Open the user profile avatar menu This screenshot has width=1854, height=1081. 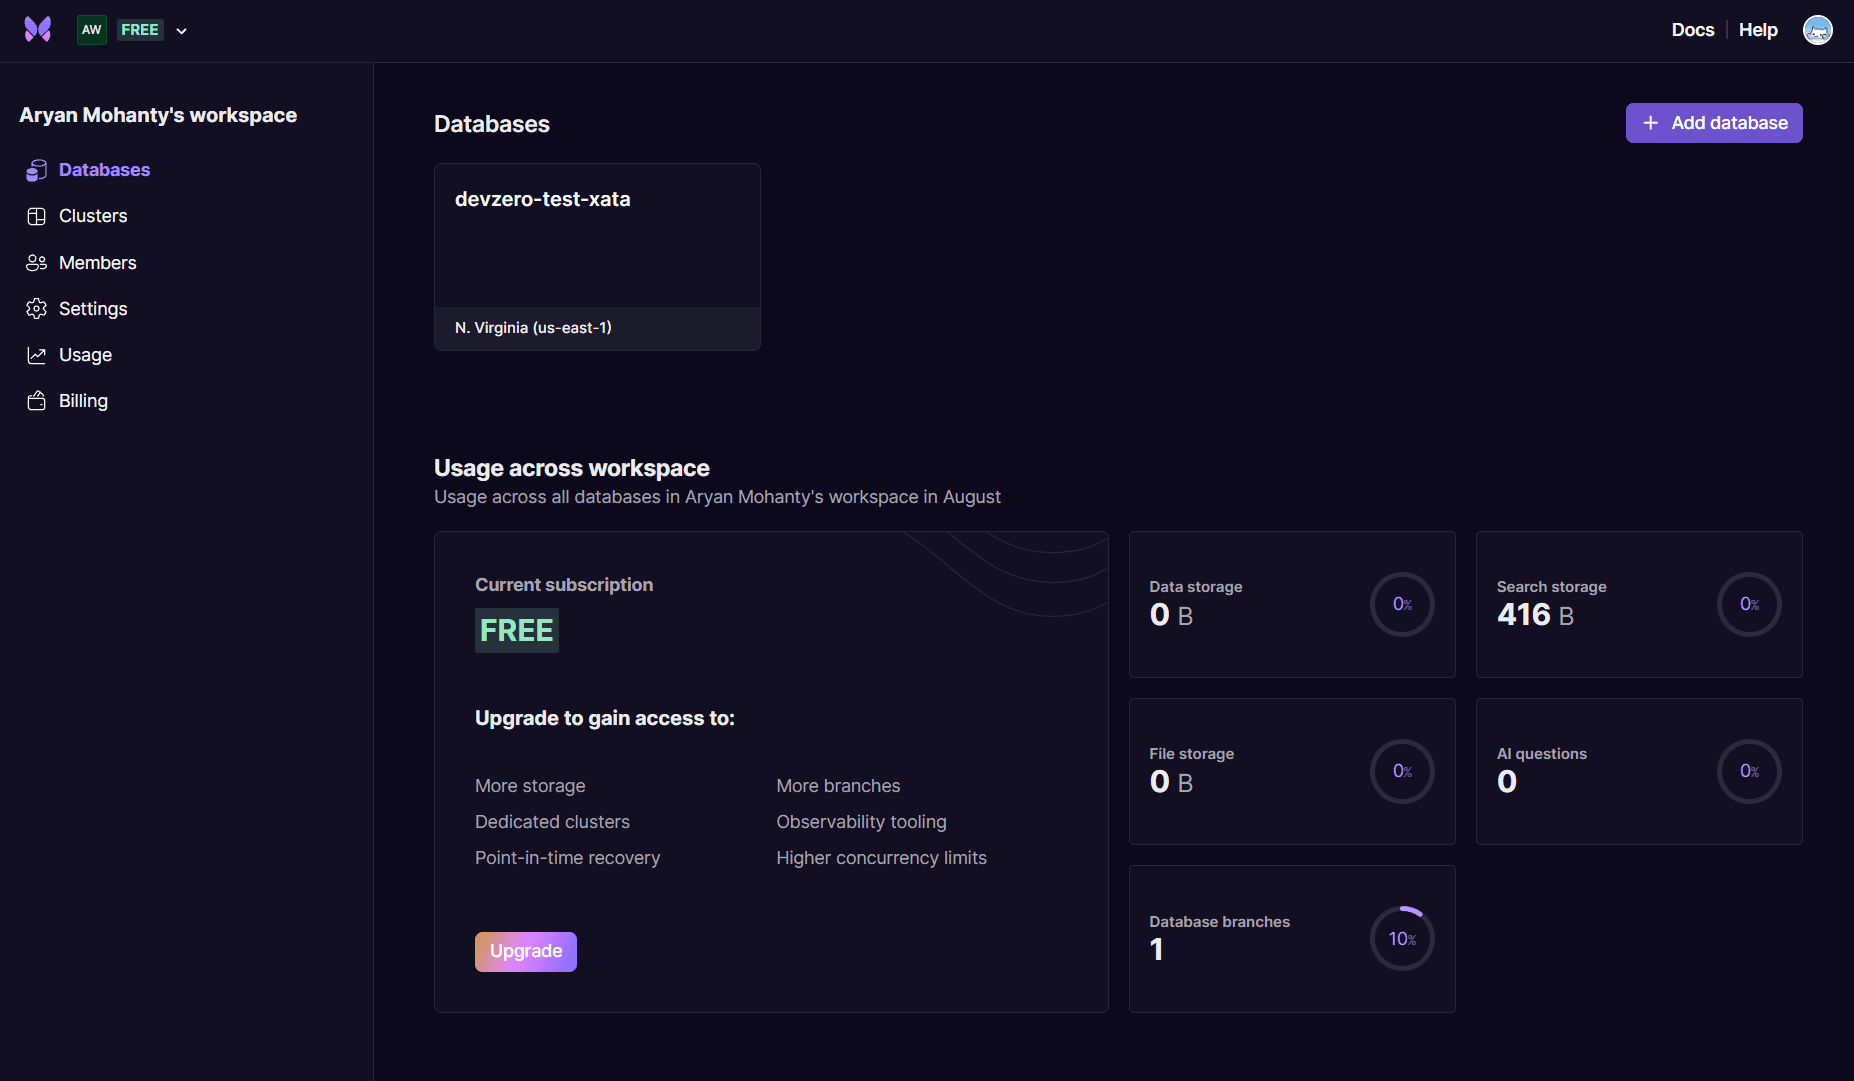tap(1817, 30)
